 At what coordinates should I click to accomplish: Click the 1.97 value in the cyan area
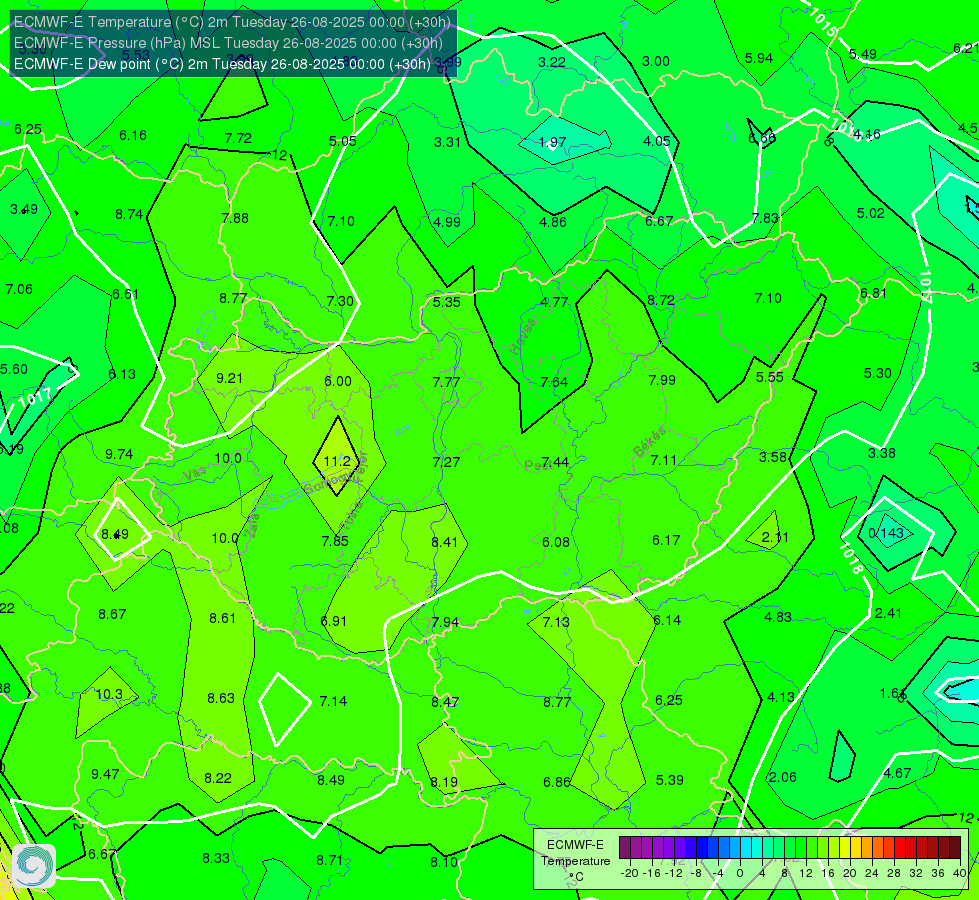point(552,142)
